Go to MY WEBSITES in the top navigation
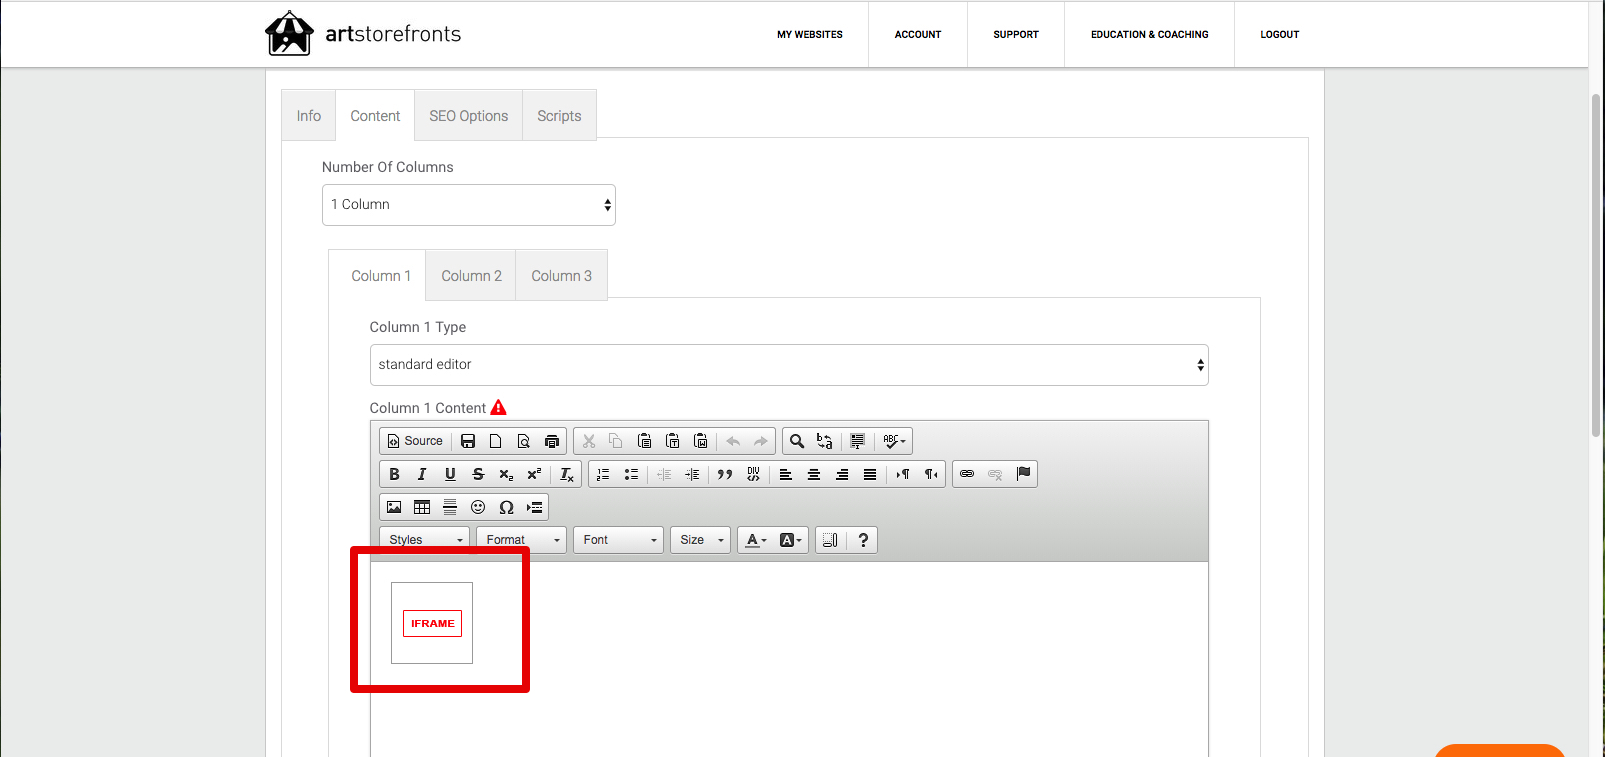This screenshot has height=757, width=1605. pyautogui.click(x=810, y=35)
